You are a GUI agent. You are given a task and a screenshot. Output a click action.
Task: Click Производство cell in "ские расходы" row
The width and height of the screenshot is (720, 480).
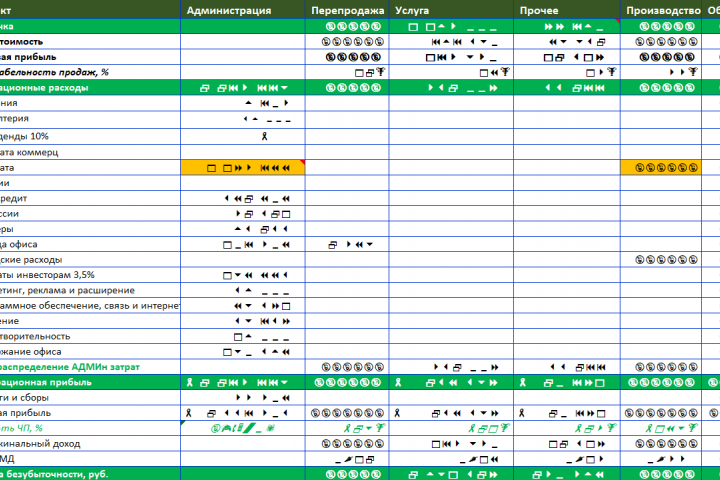point(661,260)
